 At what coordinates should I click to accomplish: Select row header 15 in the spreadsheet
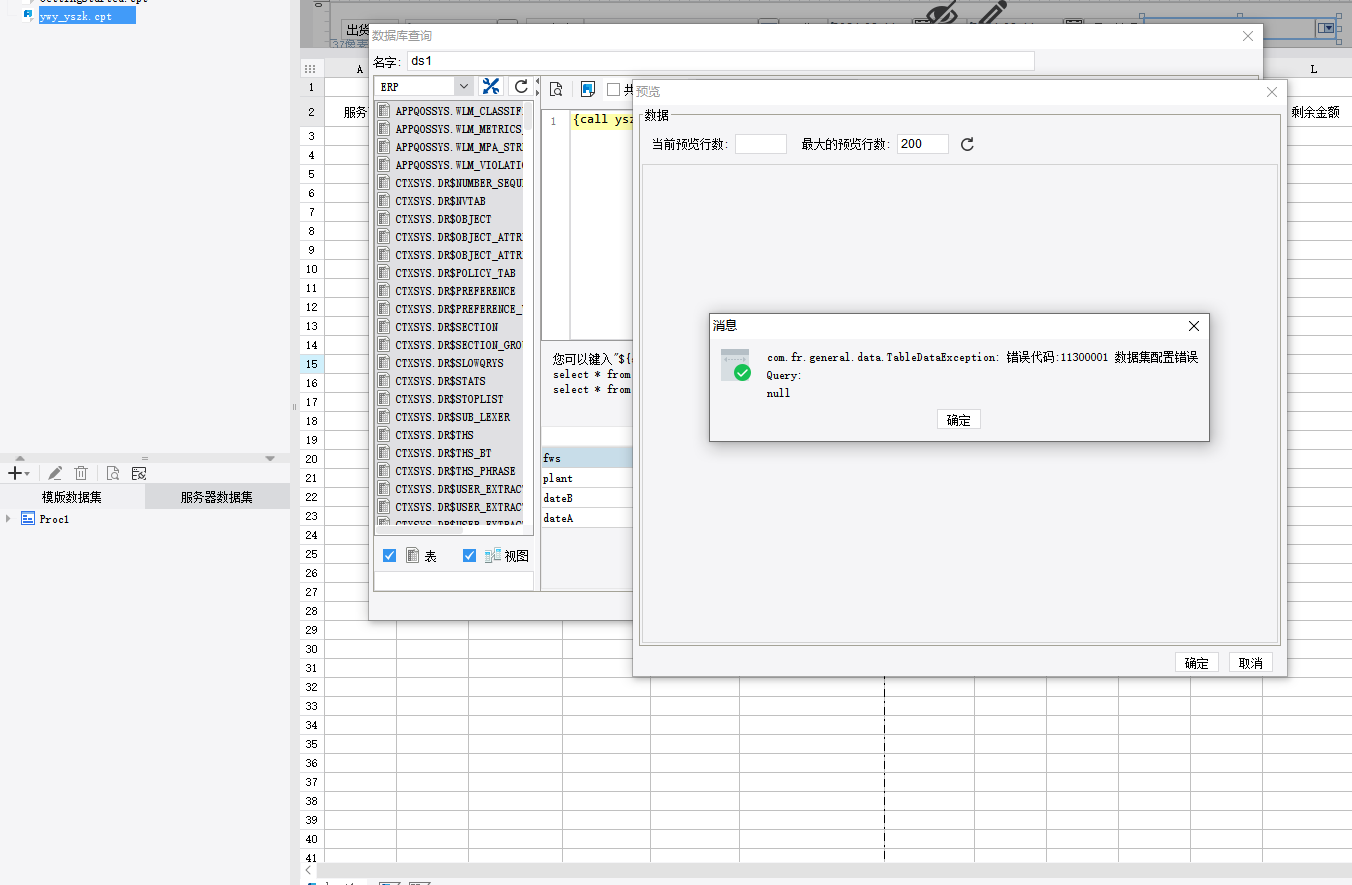tap(312, 364)
